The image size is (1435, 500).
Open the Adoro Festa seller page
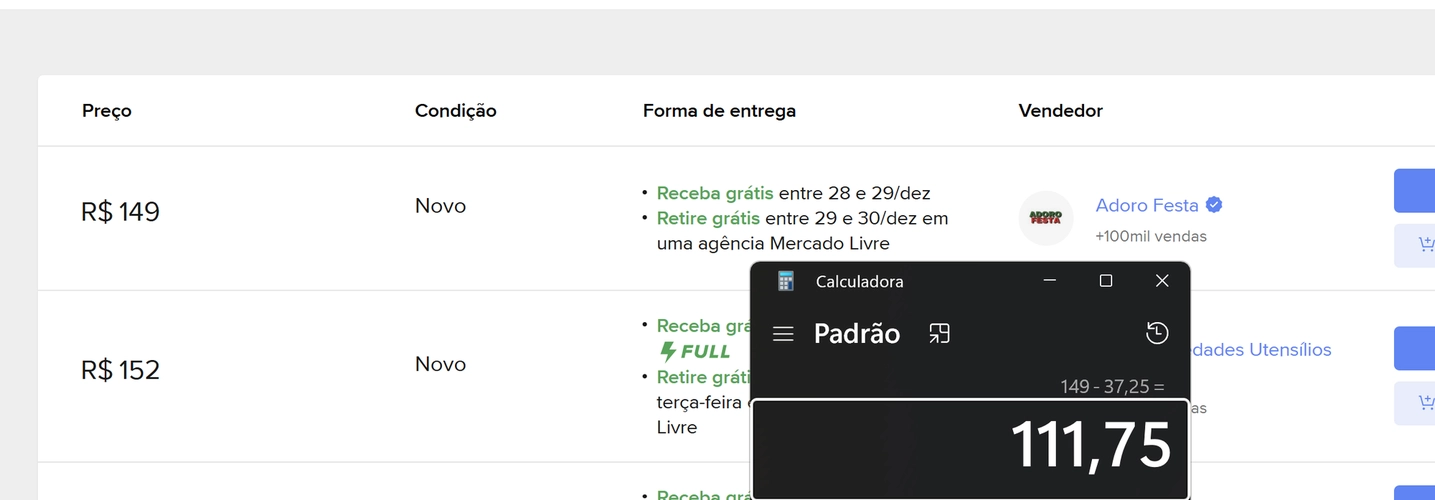click(1146, 205)
